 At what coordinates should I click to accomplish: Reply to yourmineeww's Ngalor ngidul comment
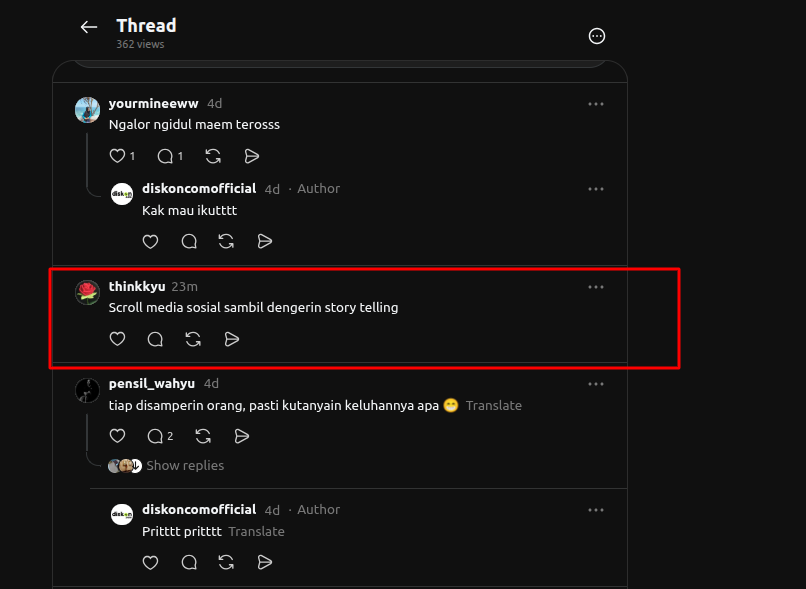tap(165, 156)
